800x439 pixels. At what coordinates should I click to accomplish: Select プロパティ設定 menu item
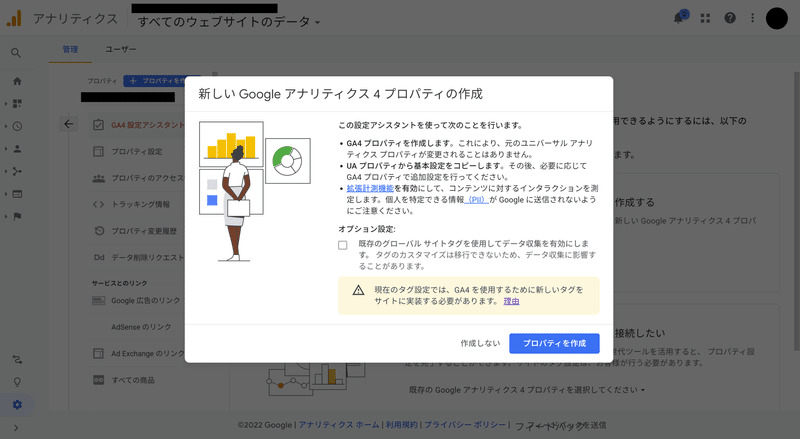coord(138,152)
